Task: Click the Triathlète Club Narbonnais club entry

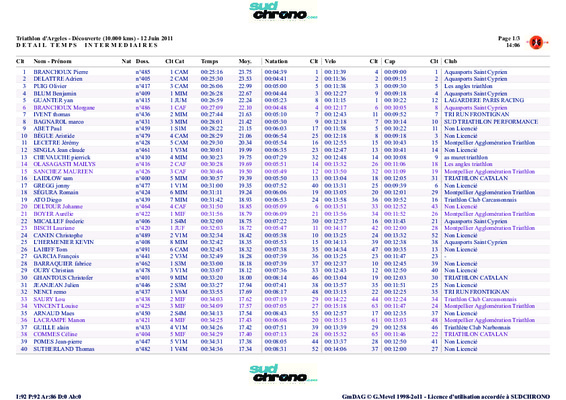Action: tap(477, 327)
